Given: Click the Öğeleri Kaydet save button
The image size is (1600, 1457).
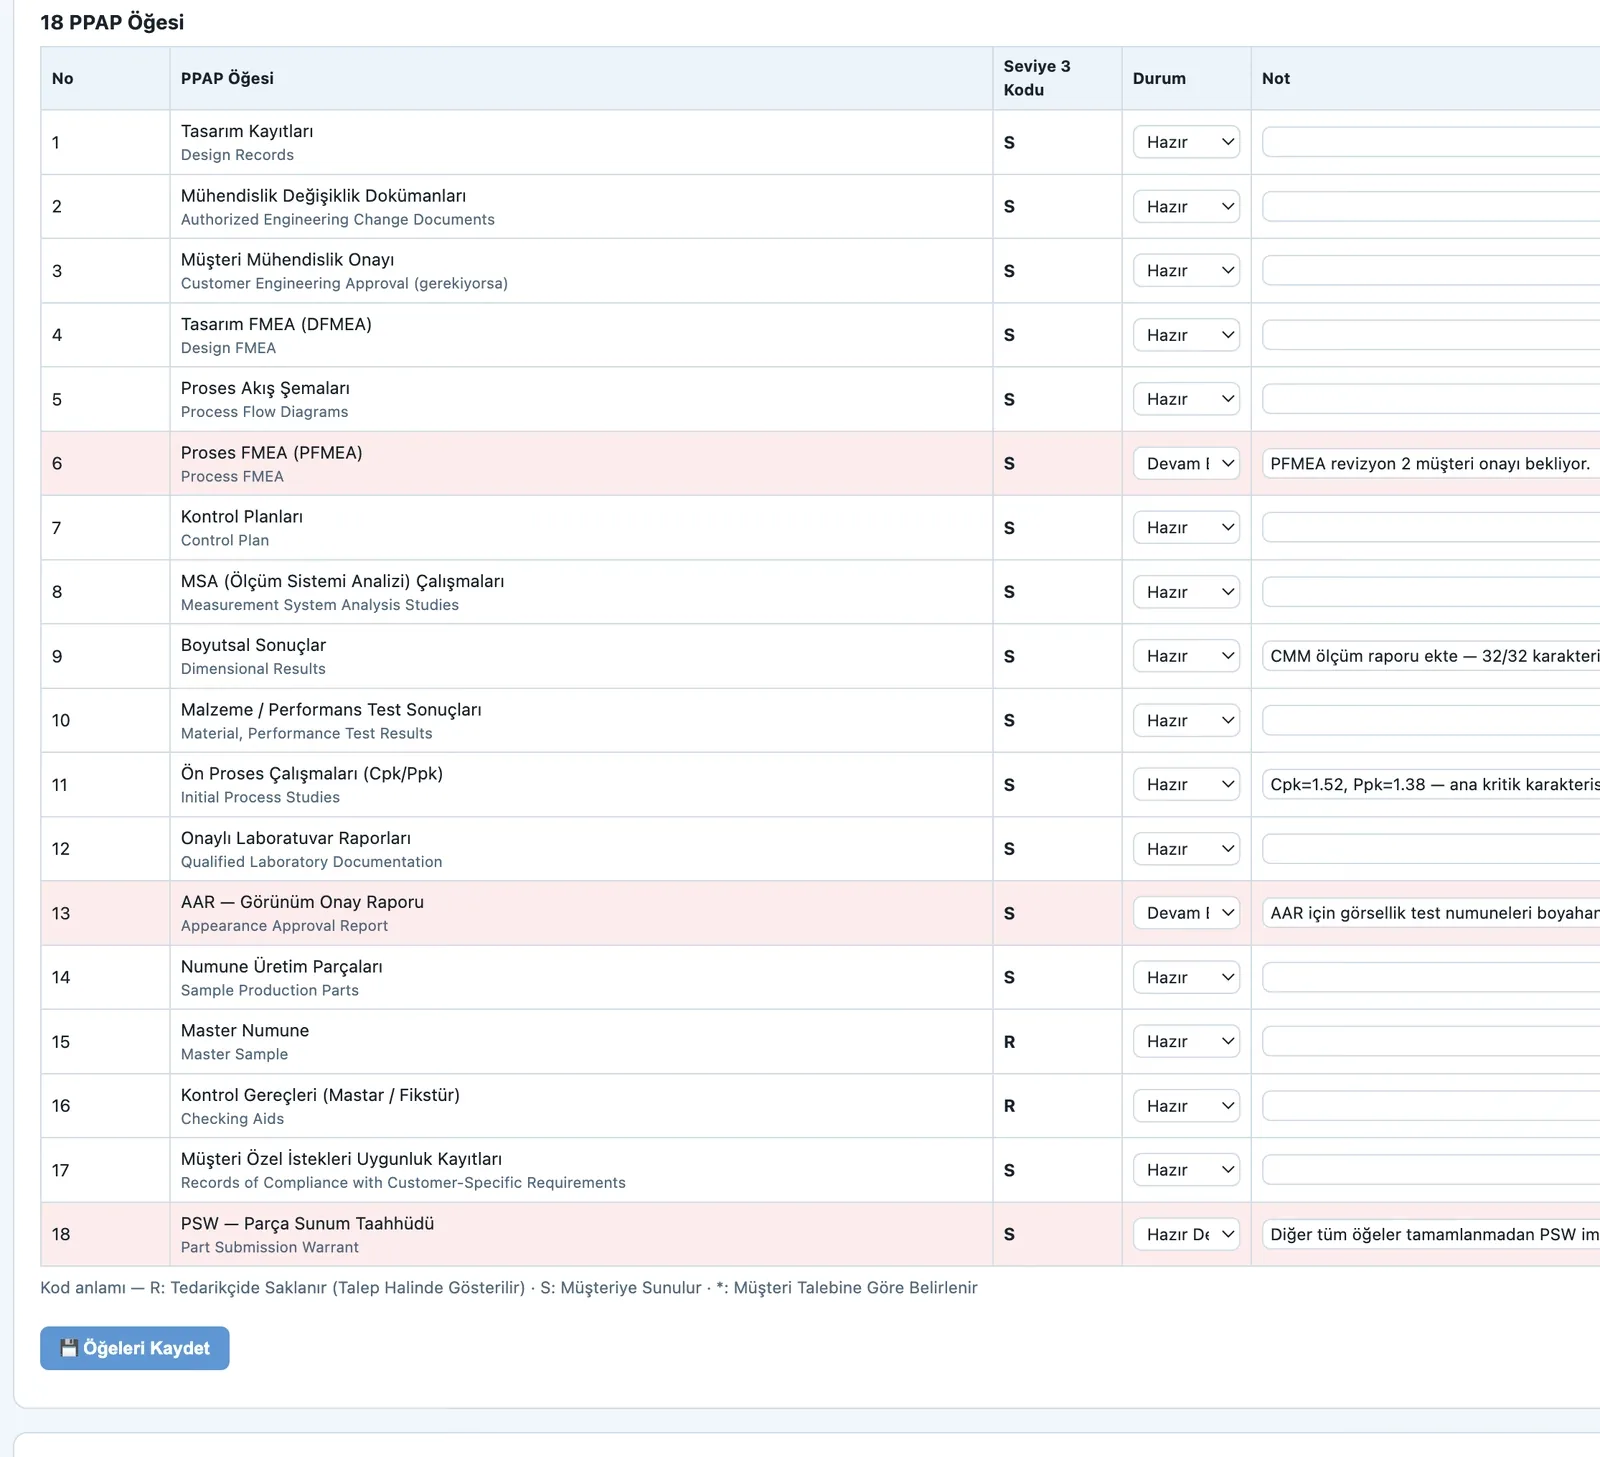Looking at the screenshot, I should click(x=135, y=1348).
